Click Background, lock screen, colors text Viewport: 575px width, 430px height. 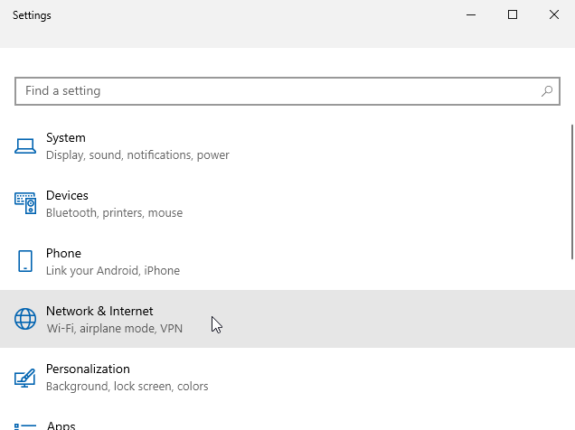[x=127, y=386]
